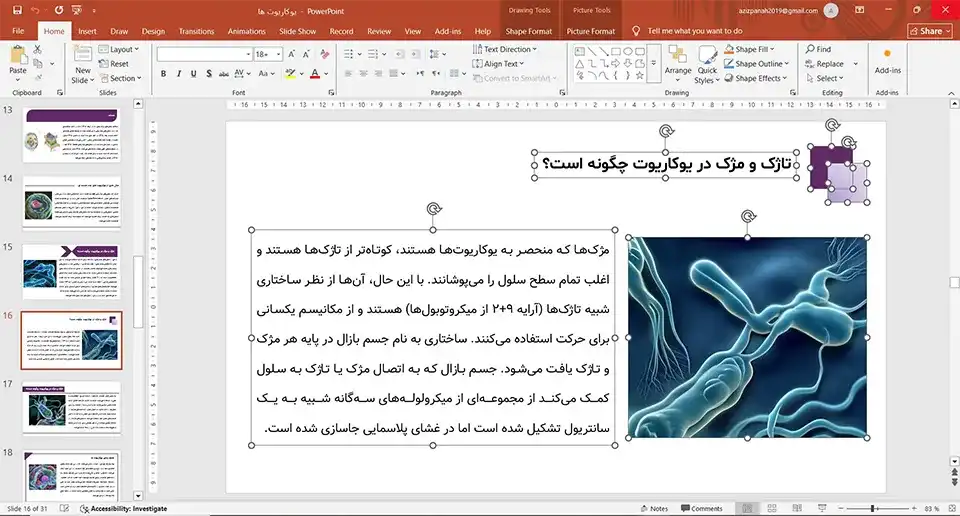Toggle text Shadow
The image size is (960, 516).
click(209, 73)
